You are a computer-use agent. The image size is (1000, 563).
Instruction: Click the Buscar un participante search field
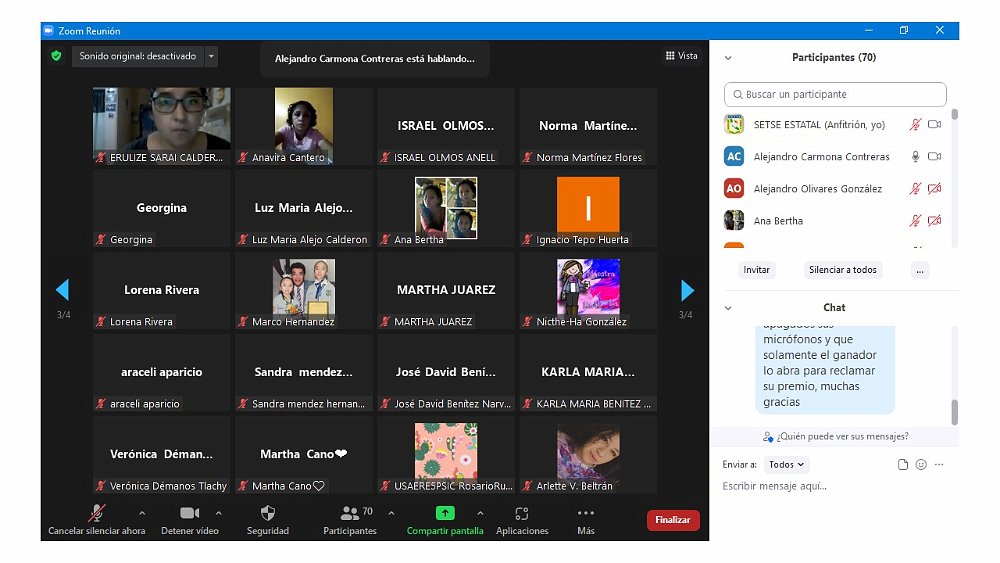tap(835, 95)
